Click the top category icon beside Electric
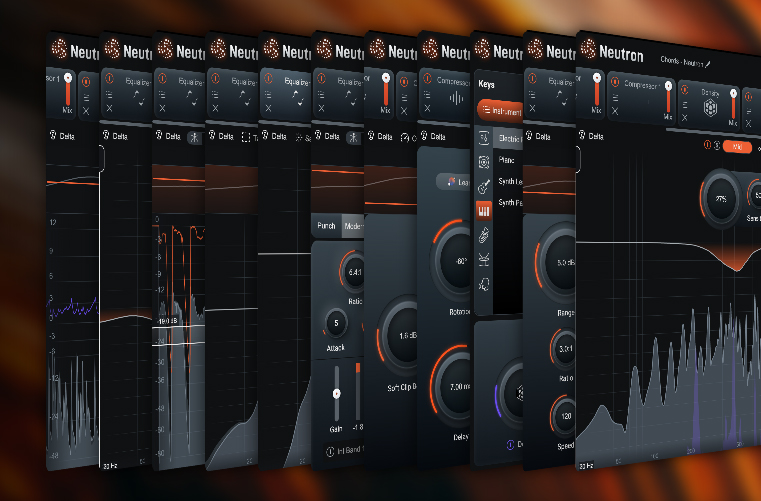761x501 pixels. coord(484,138)
